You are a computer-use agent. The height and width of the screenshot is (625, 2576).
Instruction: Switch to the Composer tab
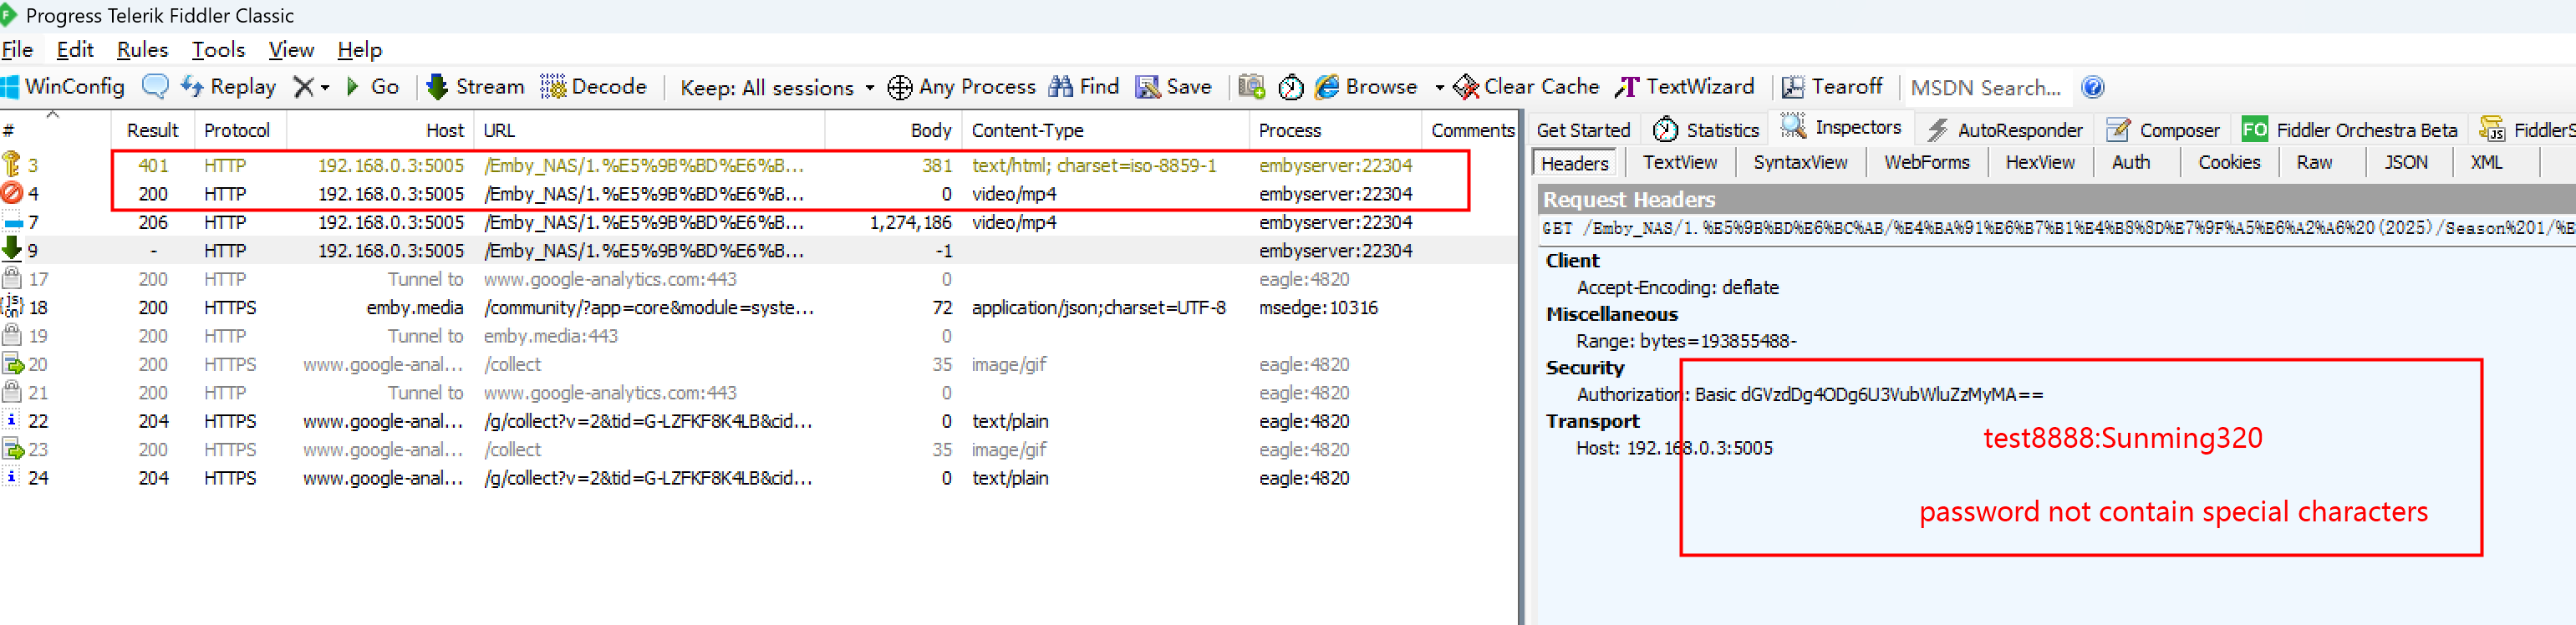2163,130
